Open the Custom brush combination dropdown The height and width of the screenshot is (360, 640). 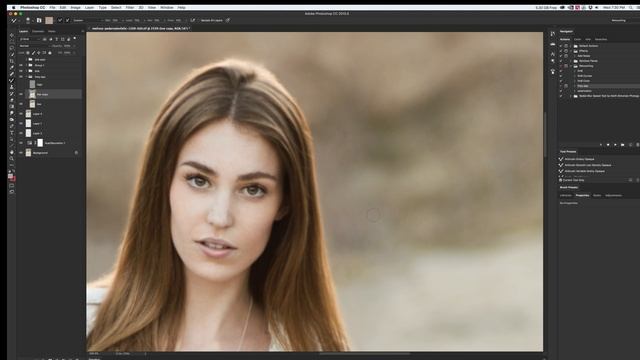(88, 20)
